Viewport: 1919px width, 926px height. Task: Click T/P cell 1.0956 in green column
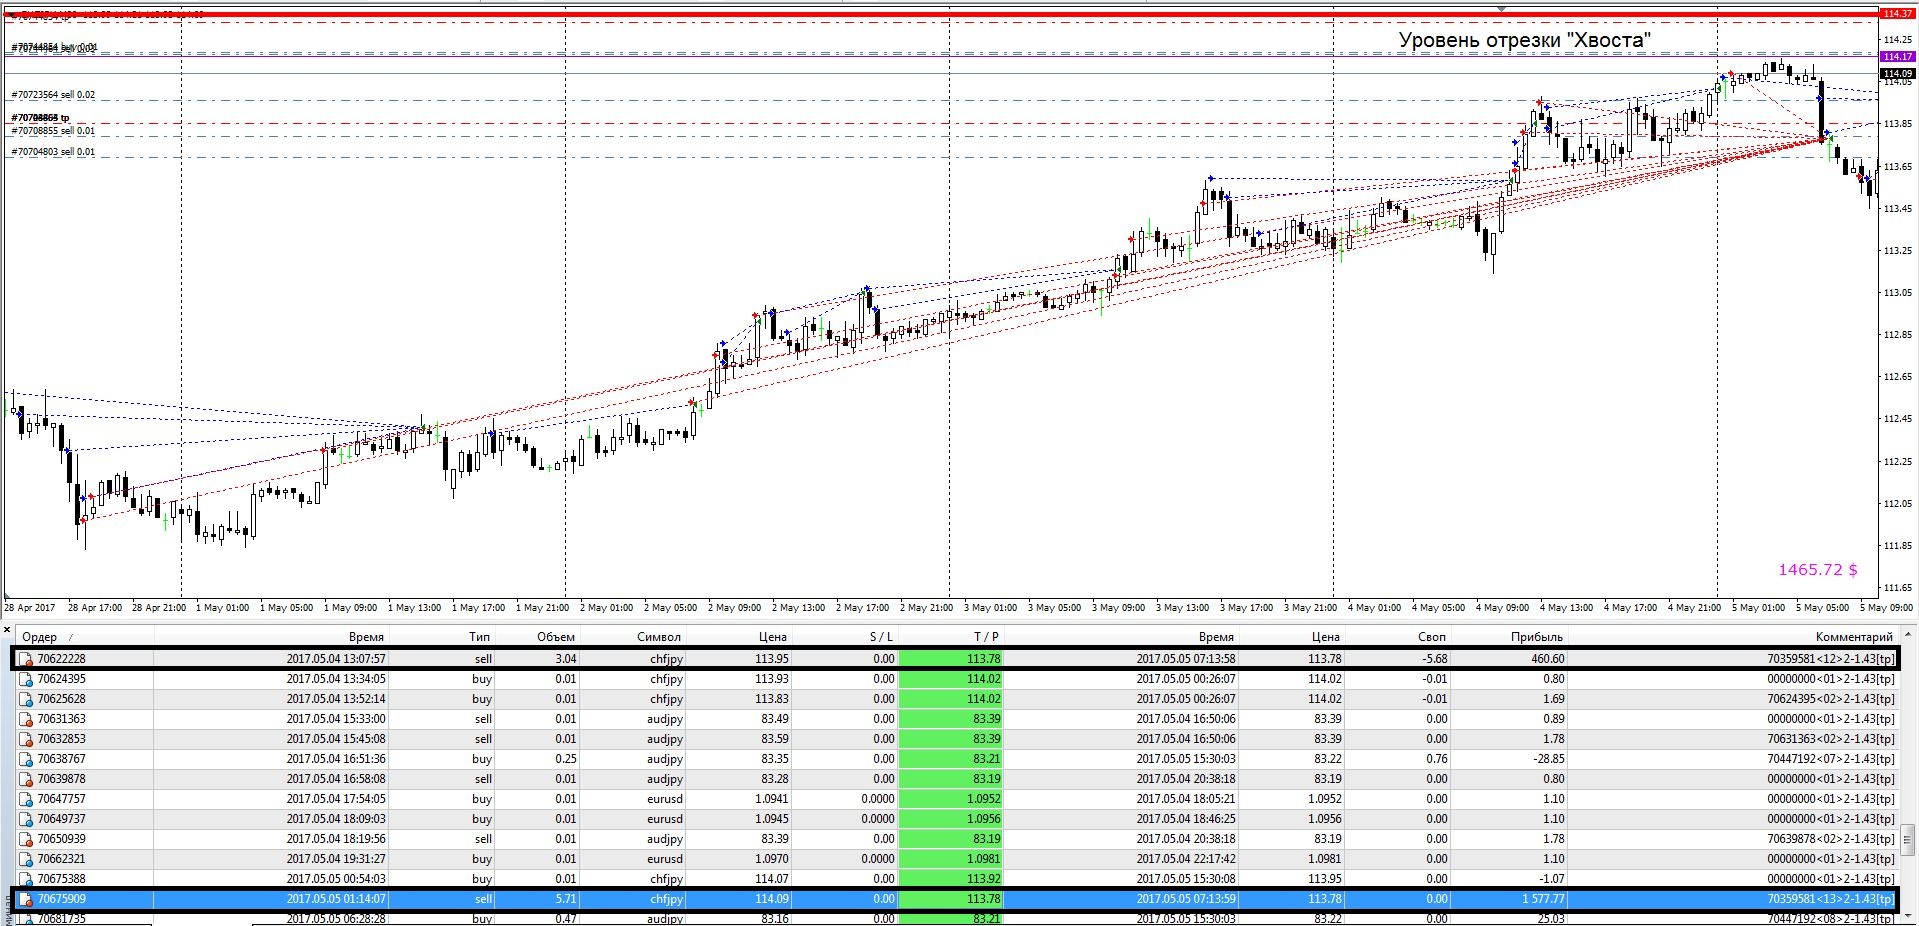950,819
